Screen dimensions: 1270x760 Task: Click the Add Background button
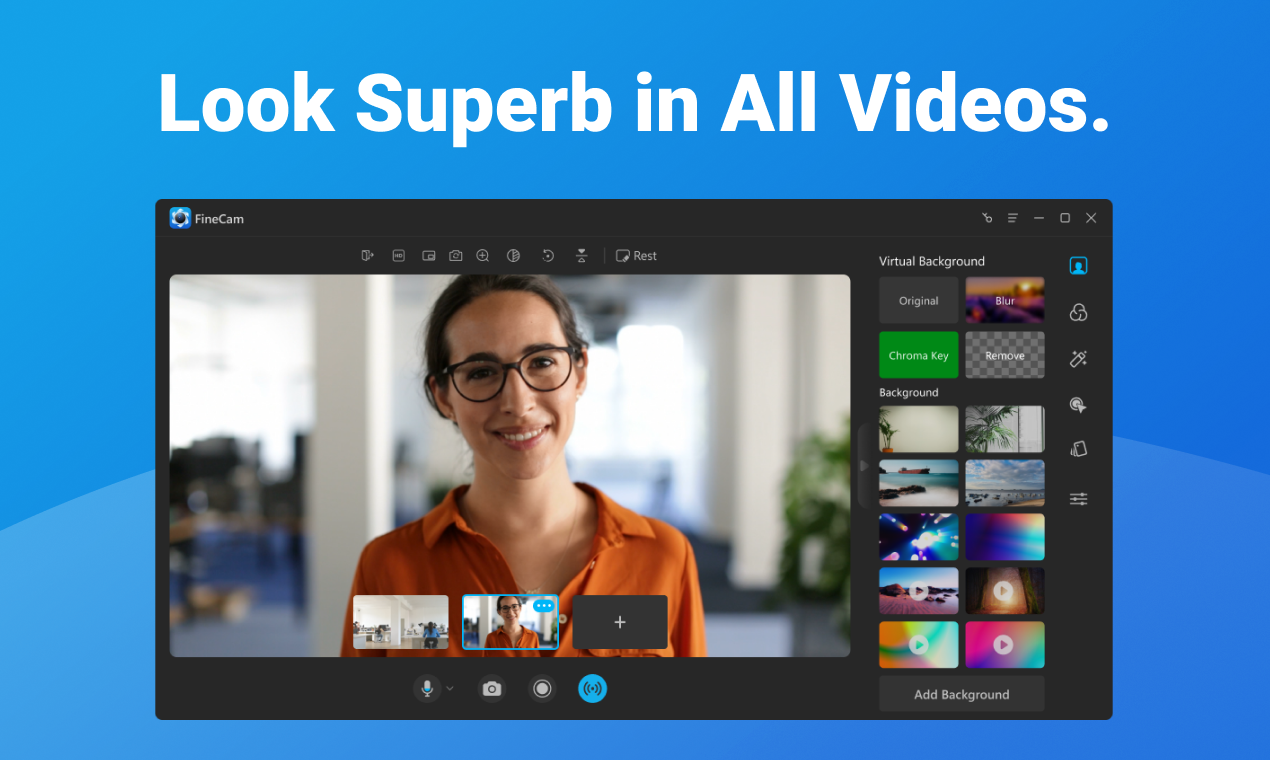(x=962, y=694)
